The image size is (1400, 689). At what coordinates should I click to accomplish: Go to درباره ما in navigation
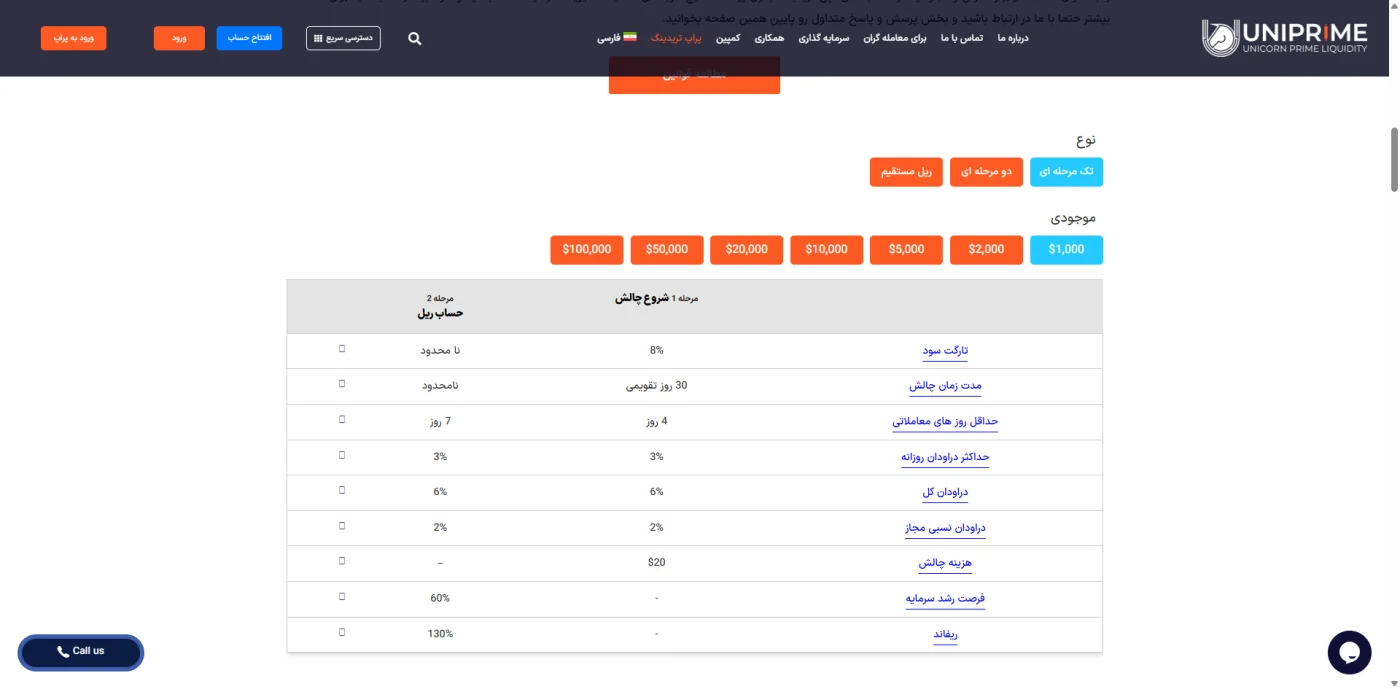(1013, 38)
